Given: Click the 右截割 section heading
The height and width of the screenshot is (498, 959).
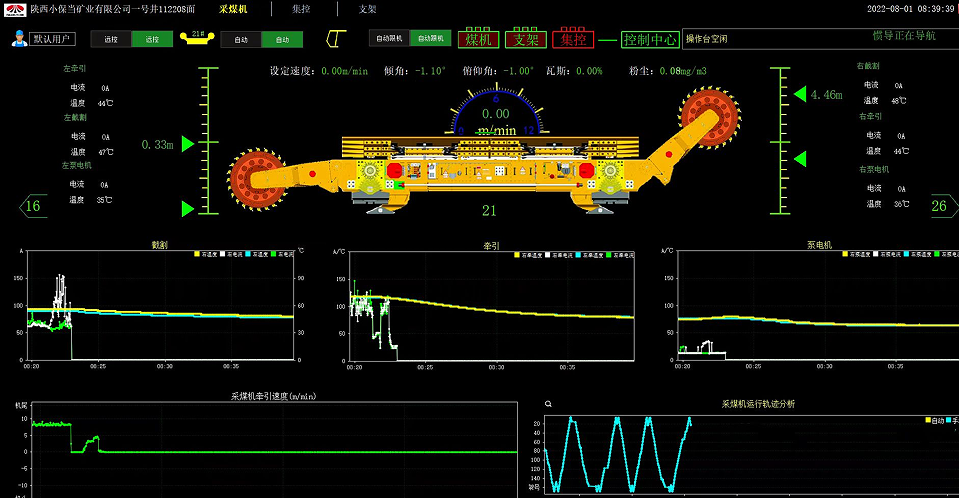Looking at the screenshot, I should click(x=868, y=65).
